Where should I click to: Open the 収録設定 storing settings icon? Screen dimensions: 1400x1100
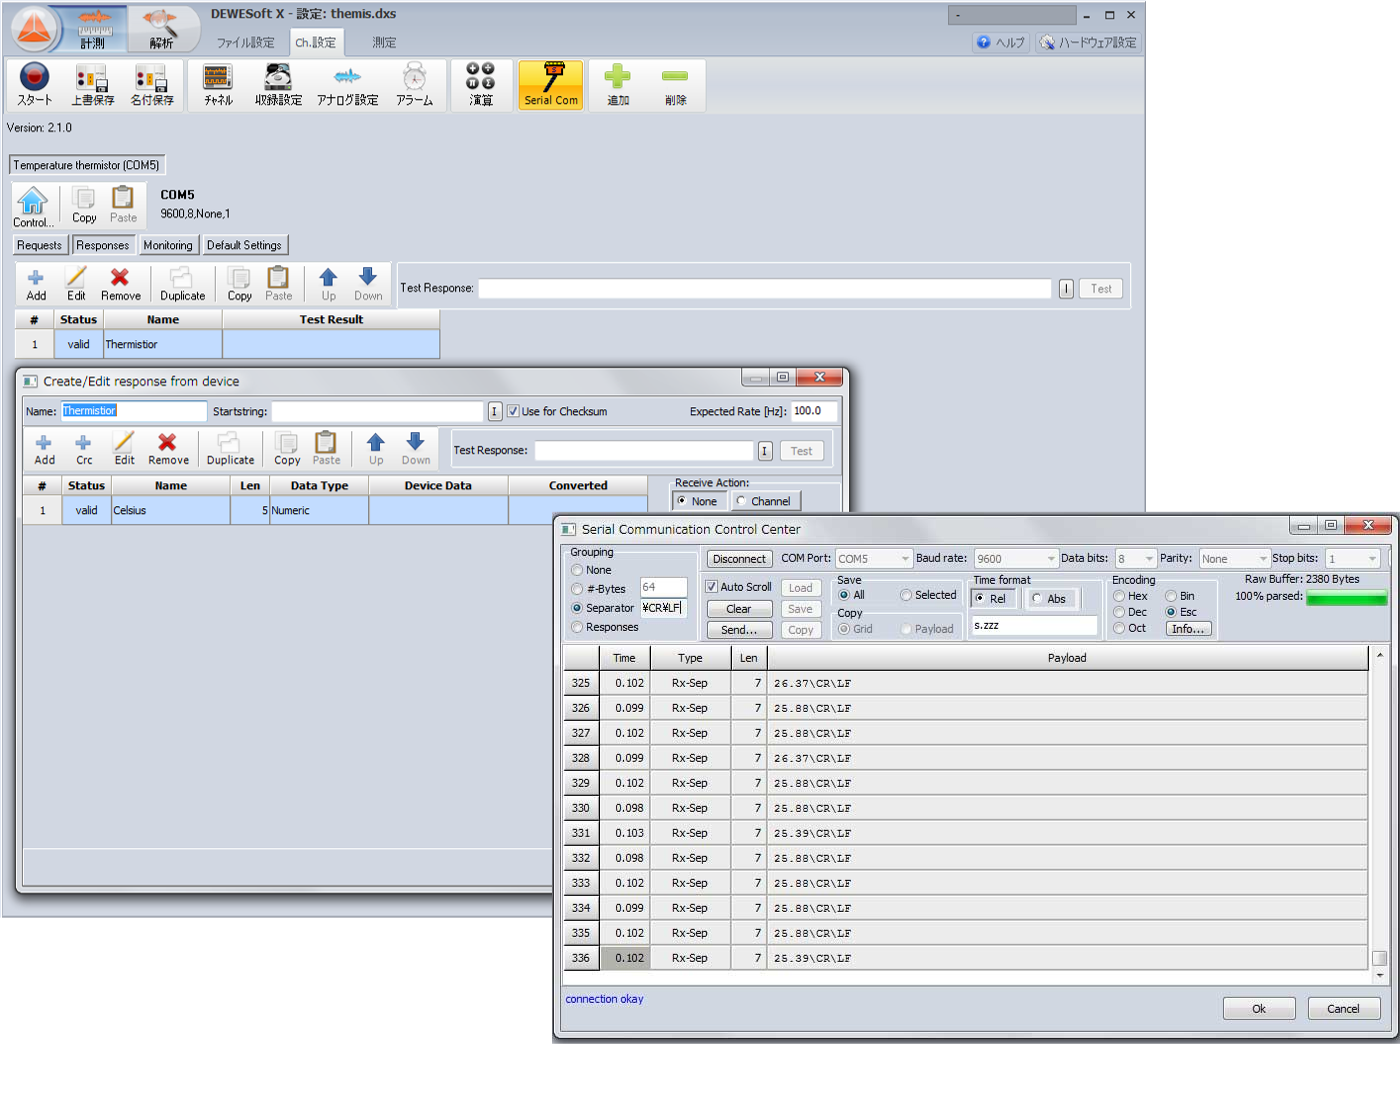pyautogui.click(x=278, y=84)
